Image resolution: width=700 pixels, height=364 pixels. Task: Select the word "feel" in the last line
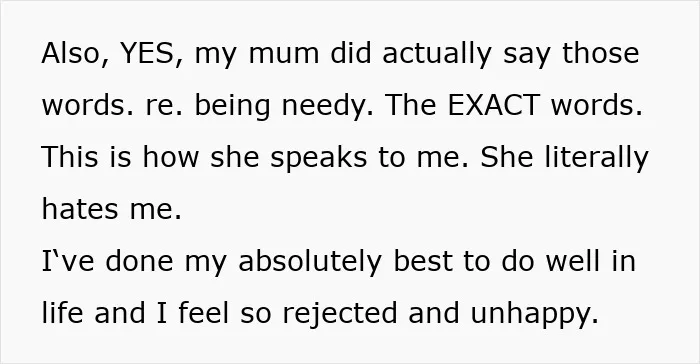(204, 313)
